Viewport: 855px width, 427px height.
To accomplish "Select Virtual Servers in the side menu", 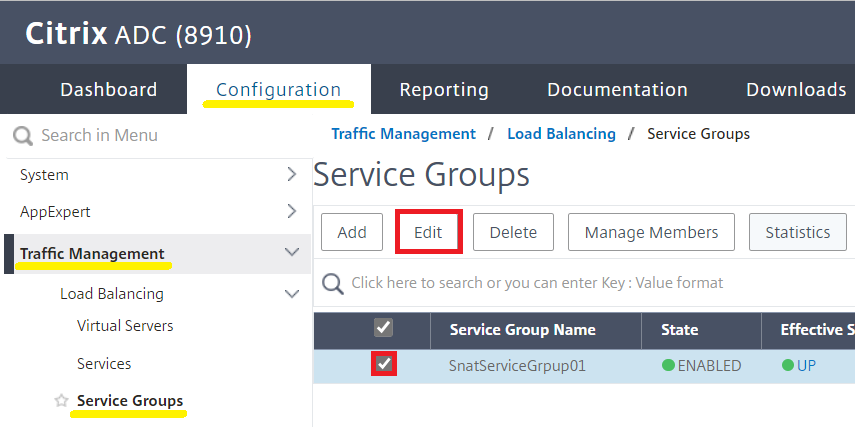I will (x=125, y=326).
